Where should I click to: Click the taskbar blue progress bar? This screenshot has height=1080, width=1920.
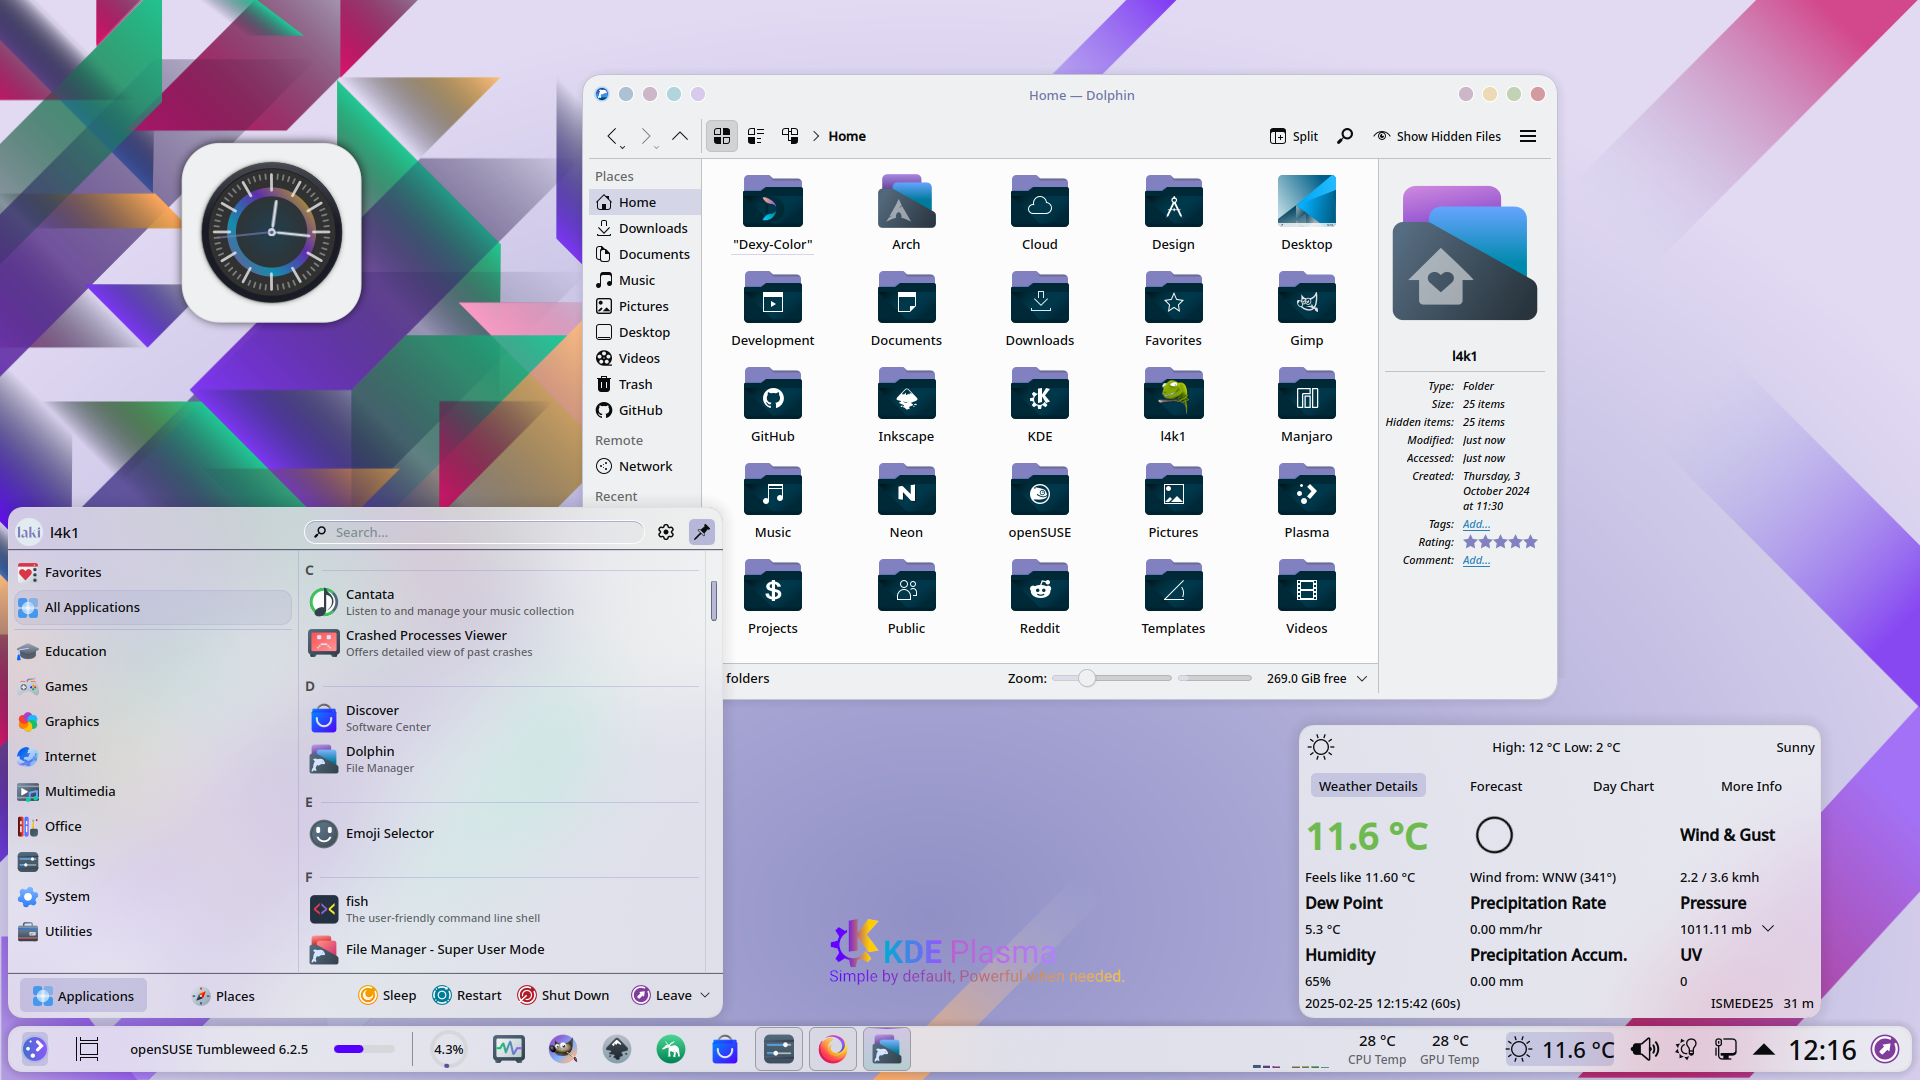(x=364, y=1049)
